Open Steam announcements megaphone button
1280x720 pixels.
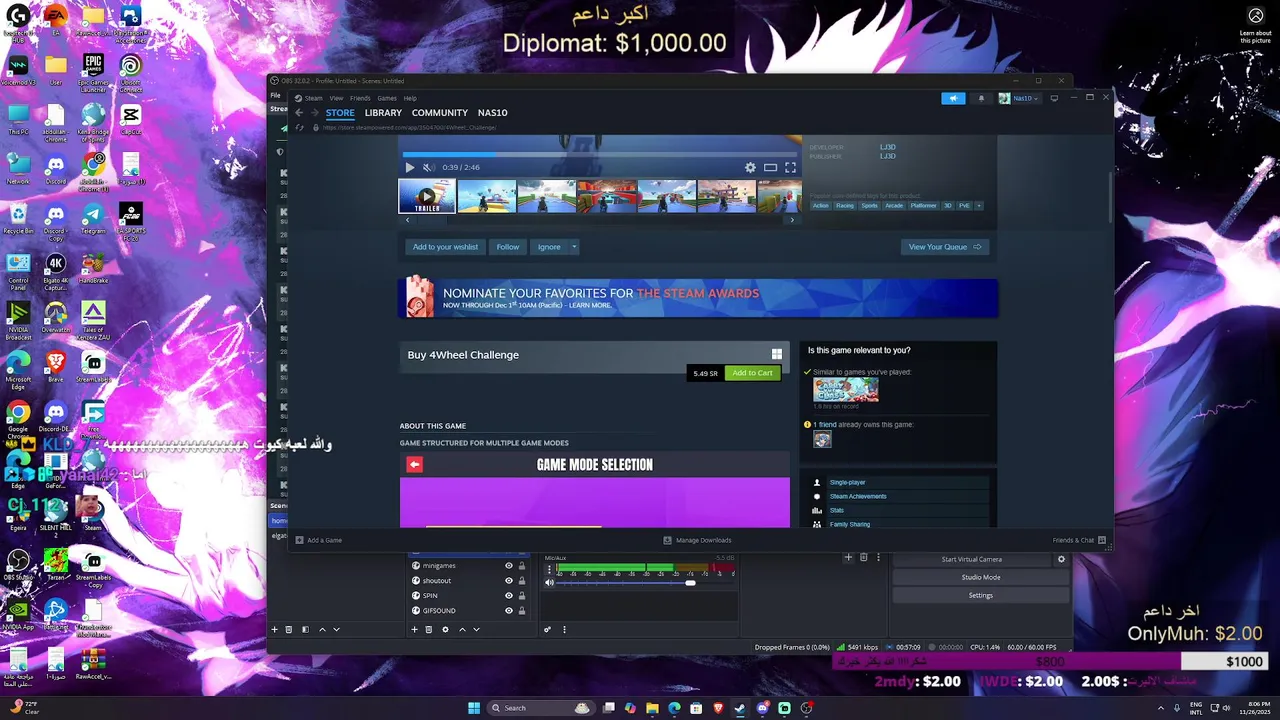pyautogui.click(x=953, y=98)
